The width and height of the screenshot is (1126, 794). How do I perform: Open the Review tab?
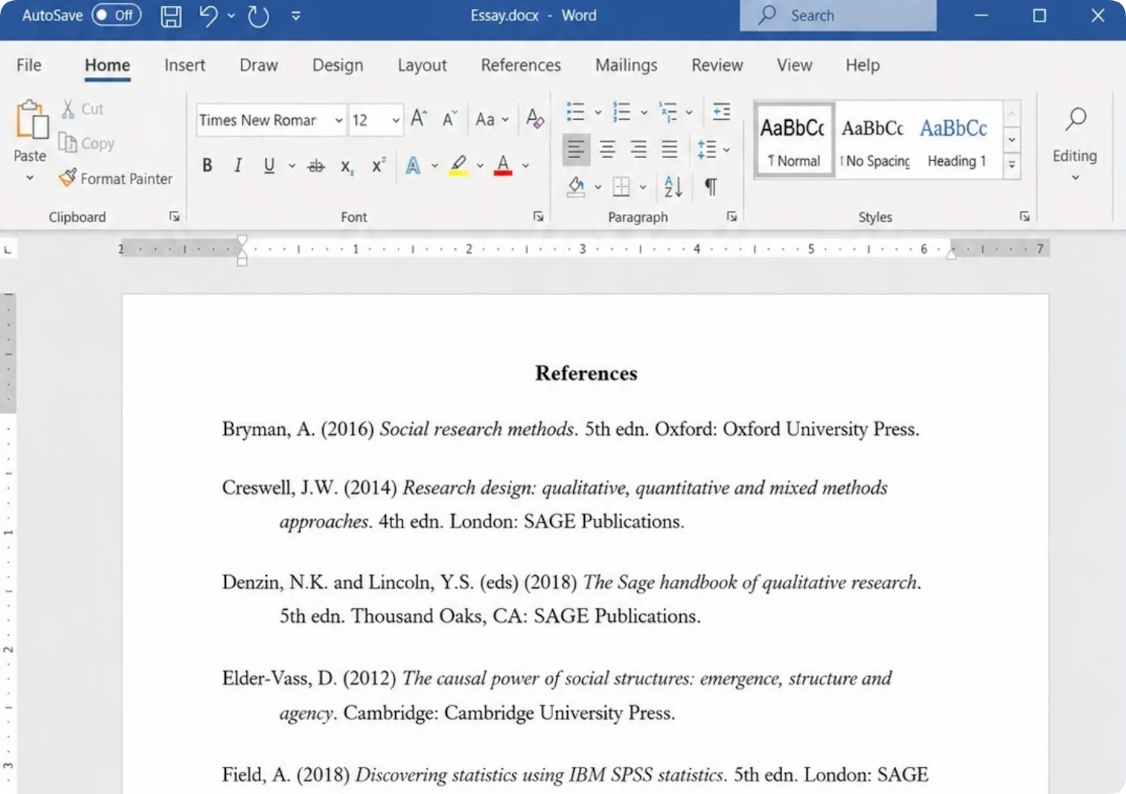tap(717, 65)
